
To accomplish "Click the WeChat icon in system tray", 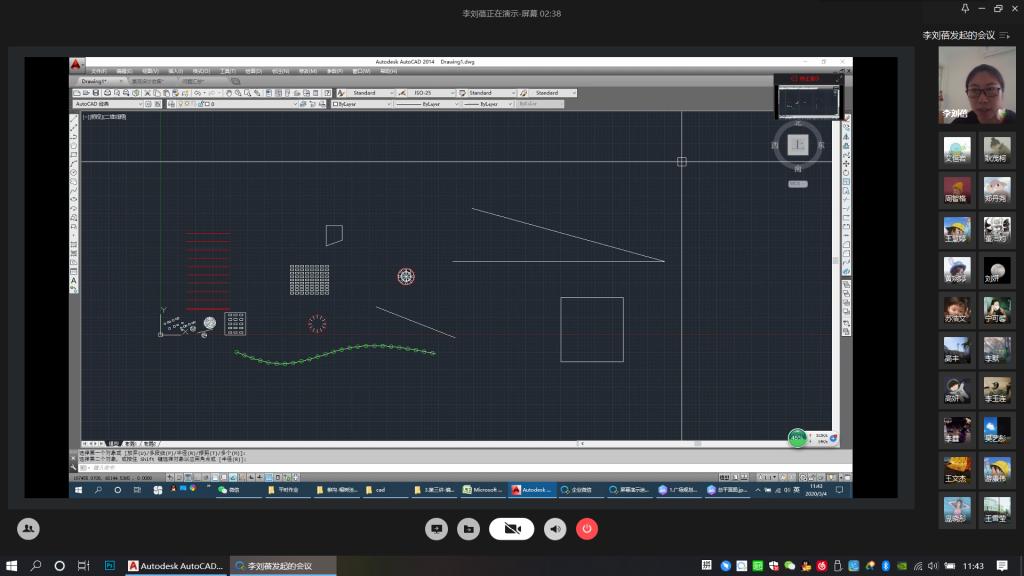I will 790,566.
